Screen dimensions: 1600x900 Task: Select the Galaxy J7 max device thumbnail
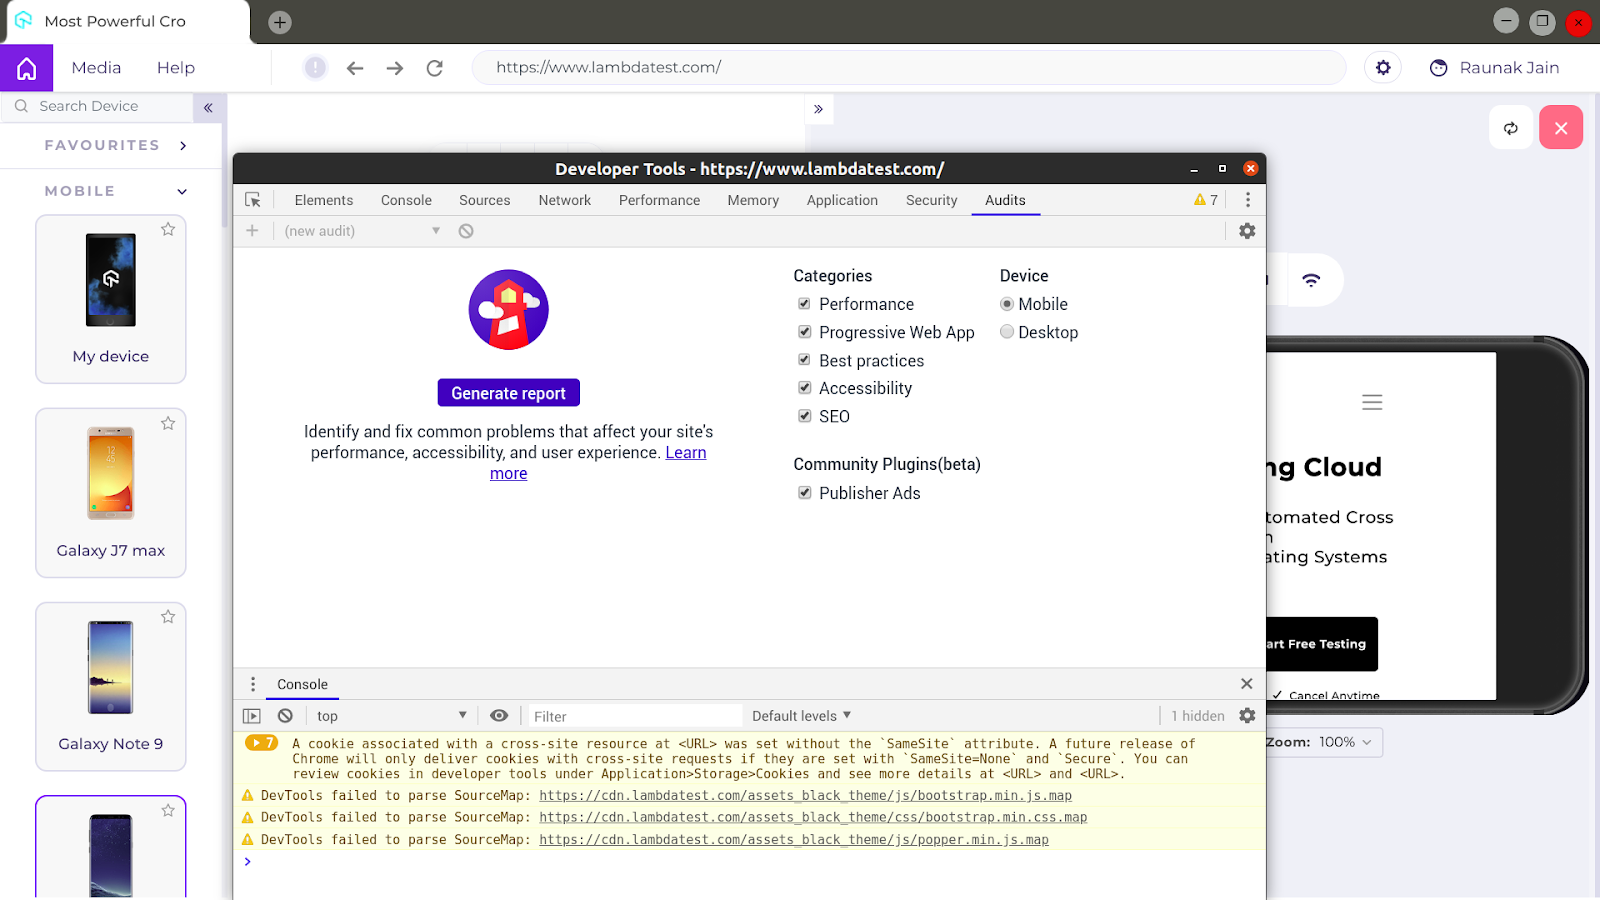point(111,473)
